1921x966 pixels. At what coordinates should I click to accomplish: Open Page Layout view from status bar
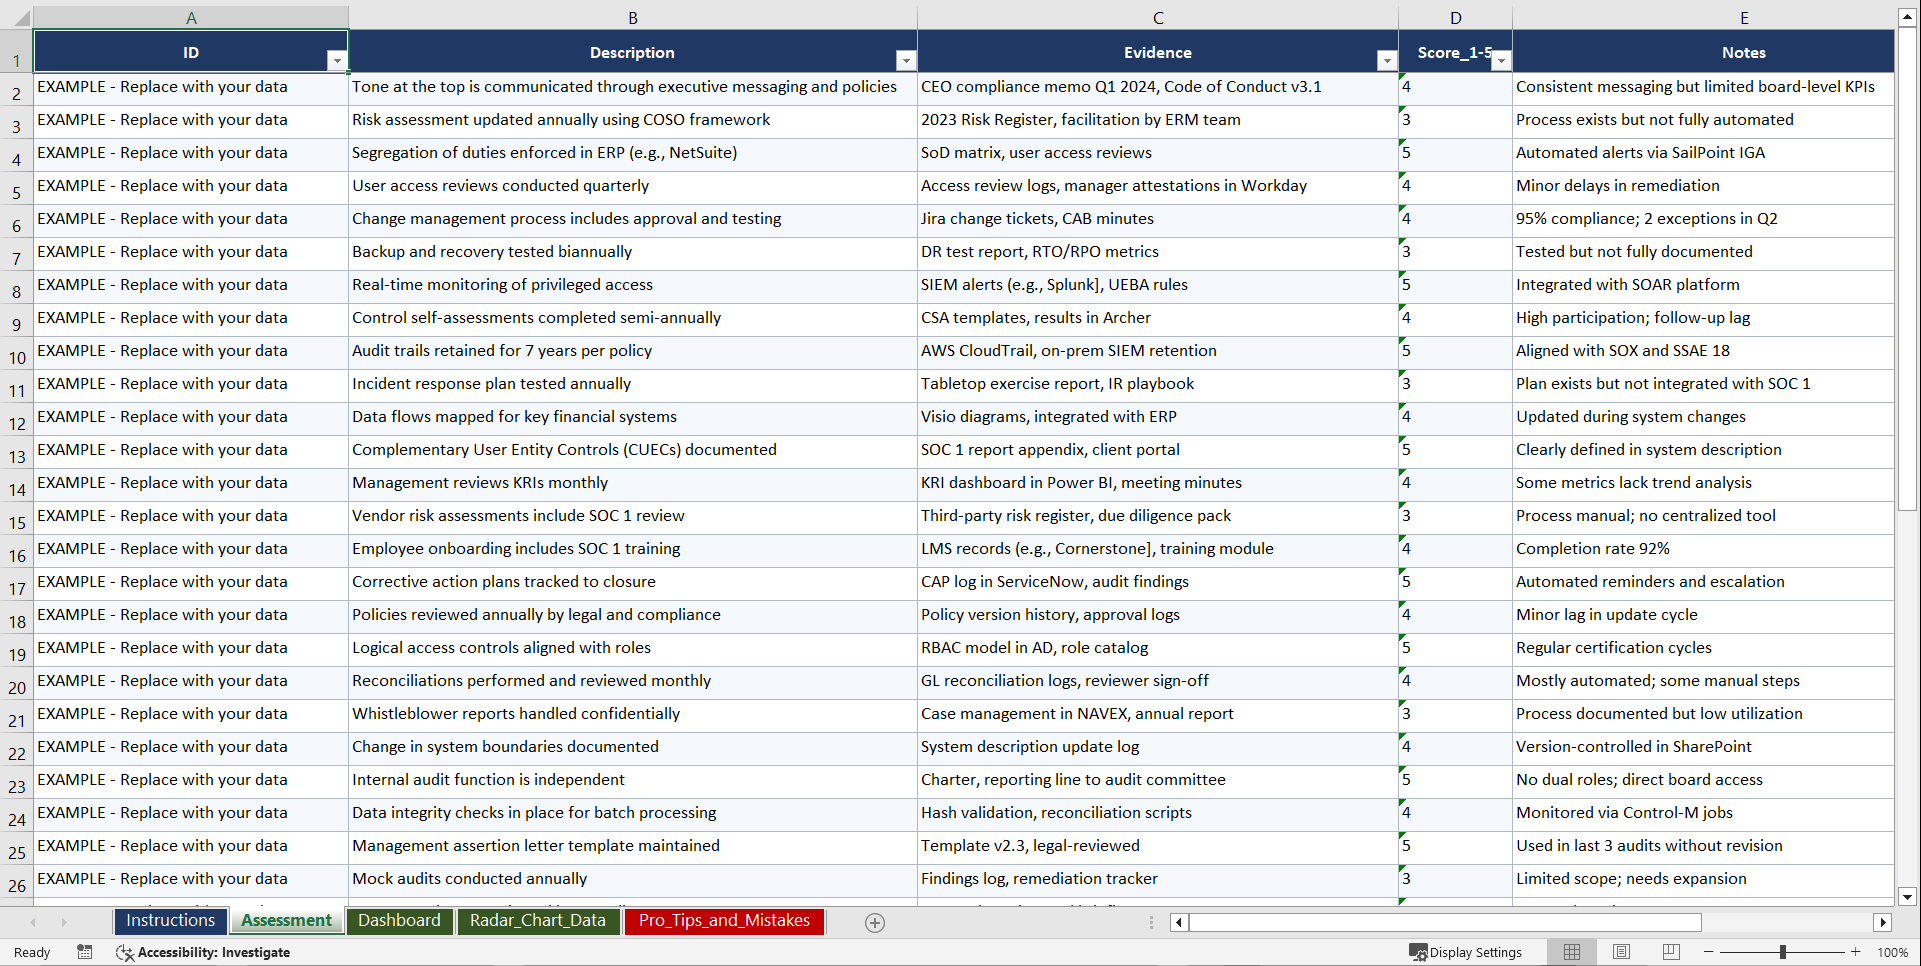(1621, 952)
